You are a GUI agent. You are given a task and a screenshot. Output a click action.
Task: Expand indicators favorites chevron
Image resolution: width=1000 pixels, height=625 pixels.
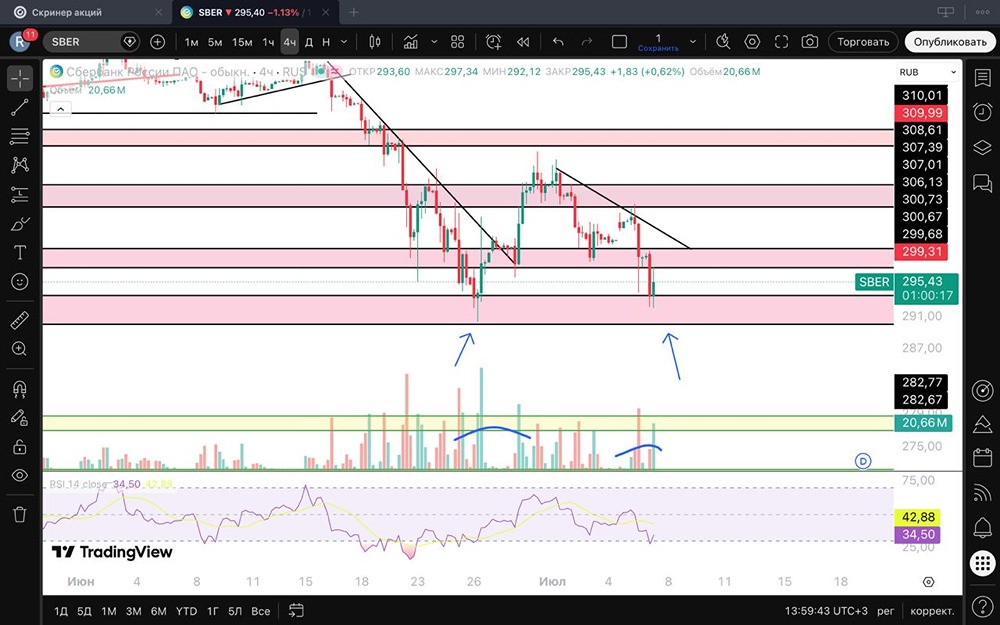pos(434,42)
